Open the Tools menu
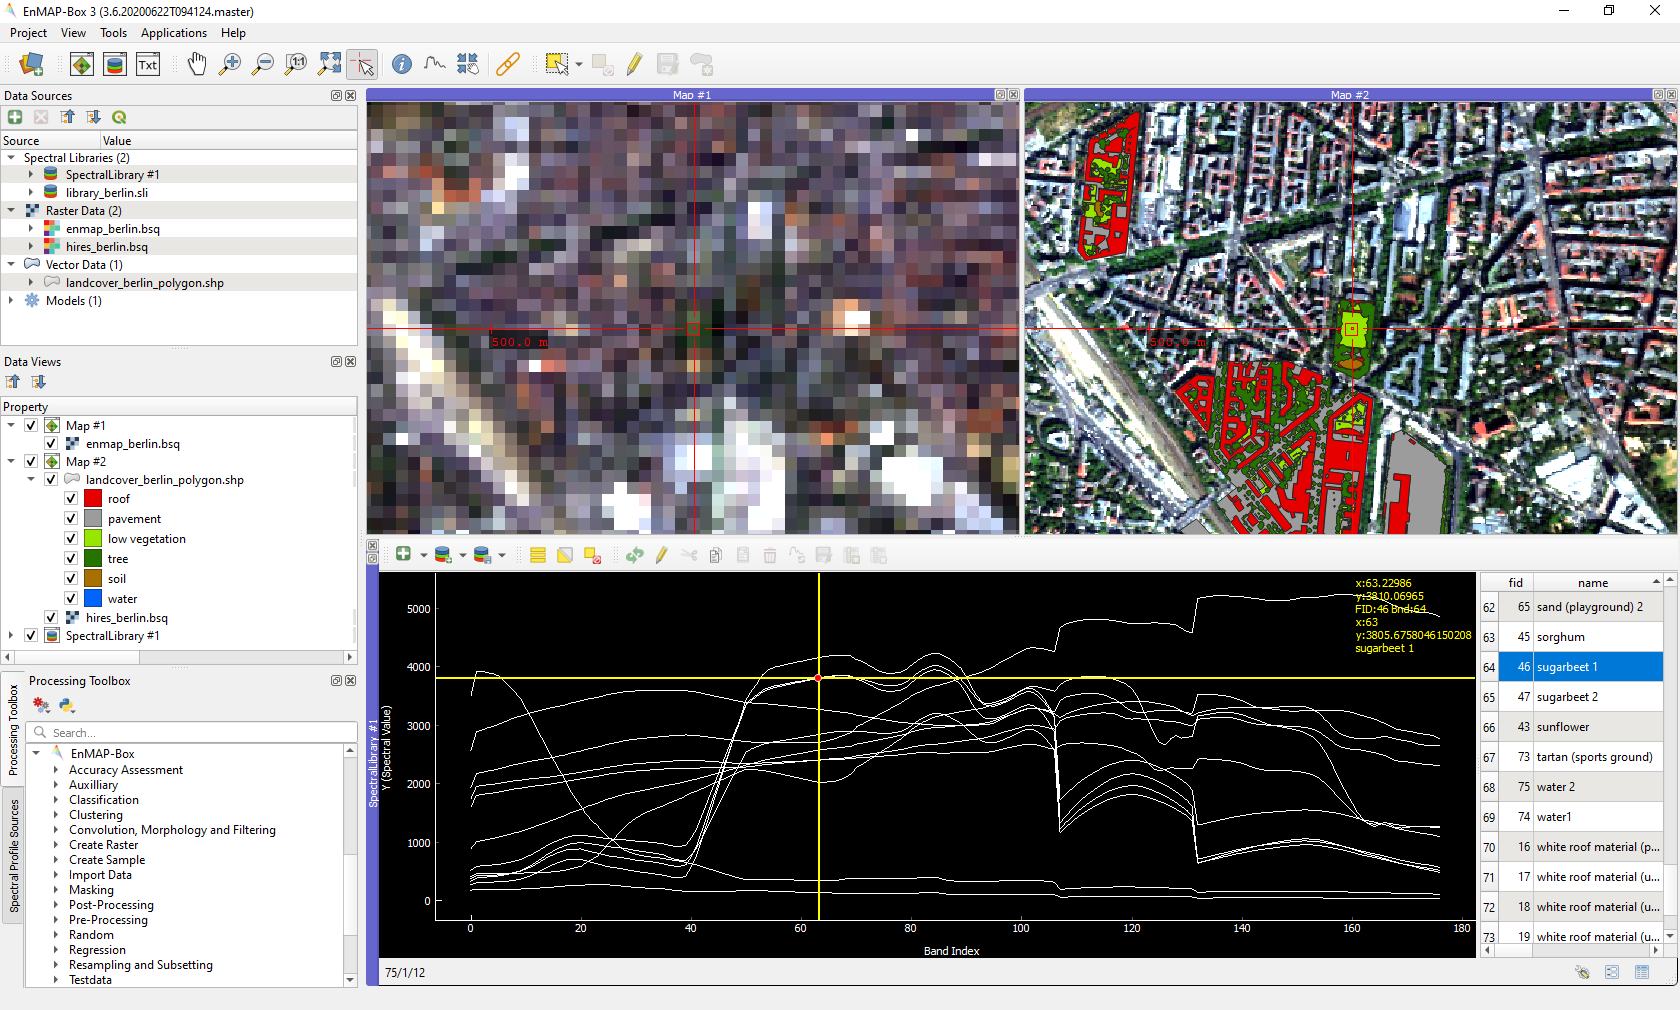The height and width of the screenshot is (1010, 1680). click(x=113, y=33)
